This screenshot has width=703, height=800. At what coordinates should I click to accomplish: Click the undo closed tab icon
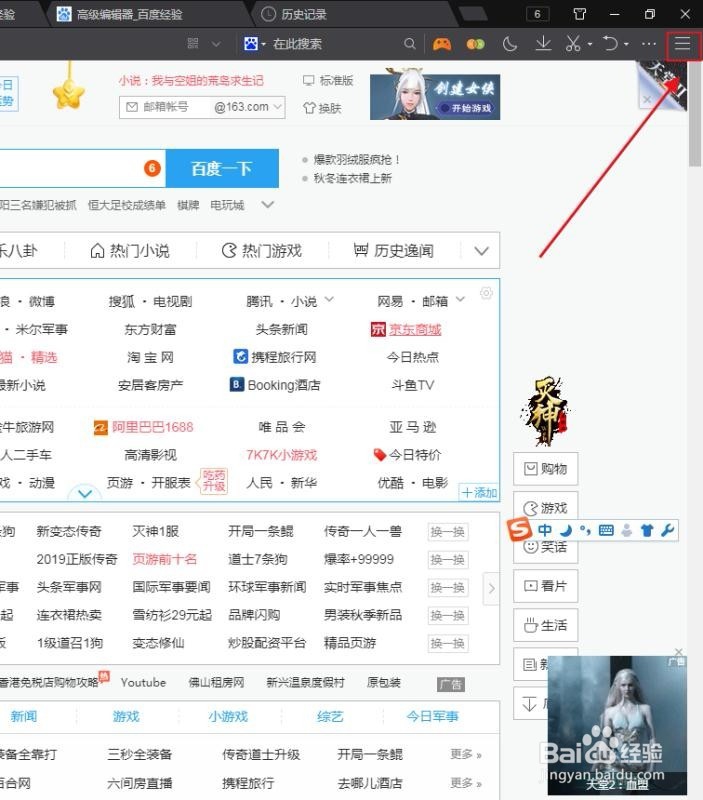pos(610,43)
